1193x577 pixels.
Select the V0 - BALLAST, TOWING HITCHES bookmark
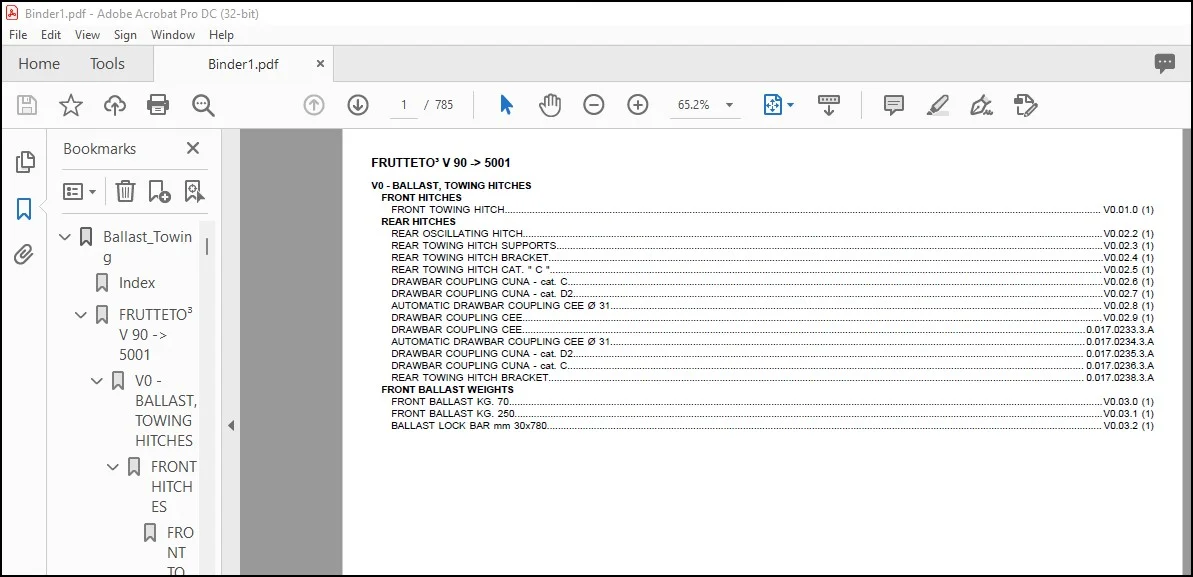click(165, 410)
